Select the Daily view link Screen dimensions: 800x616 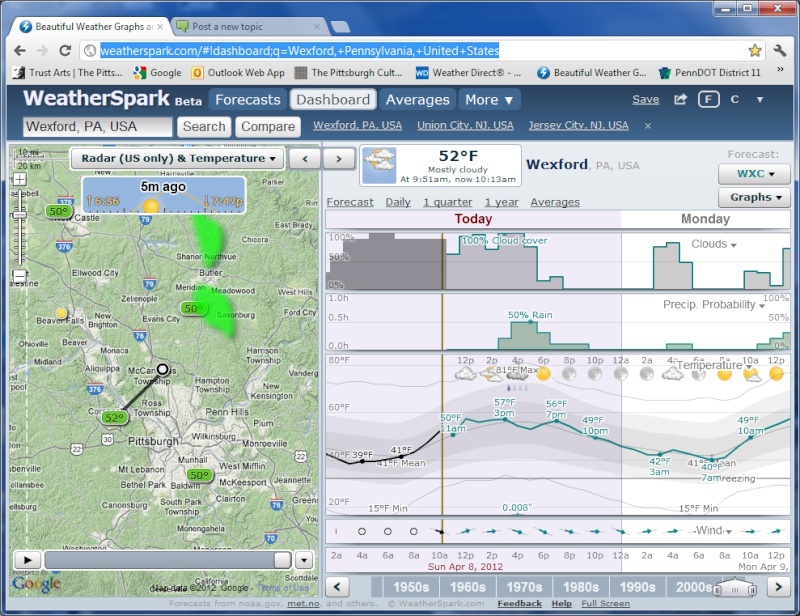[x=398, y=202]
